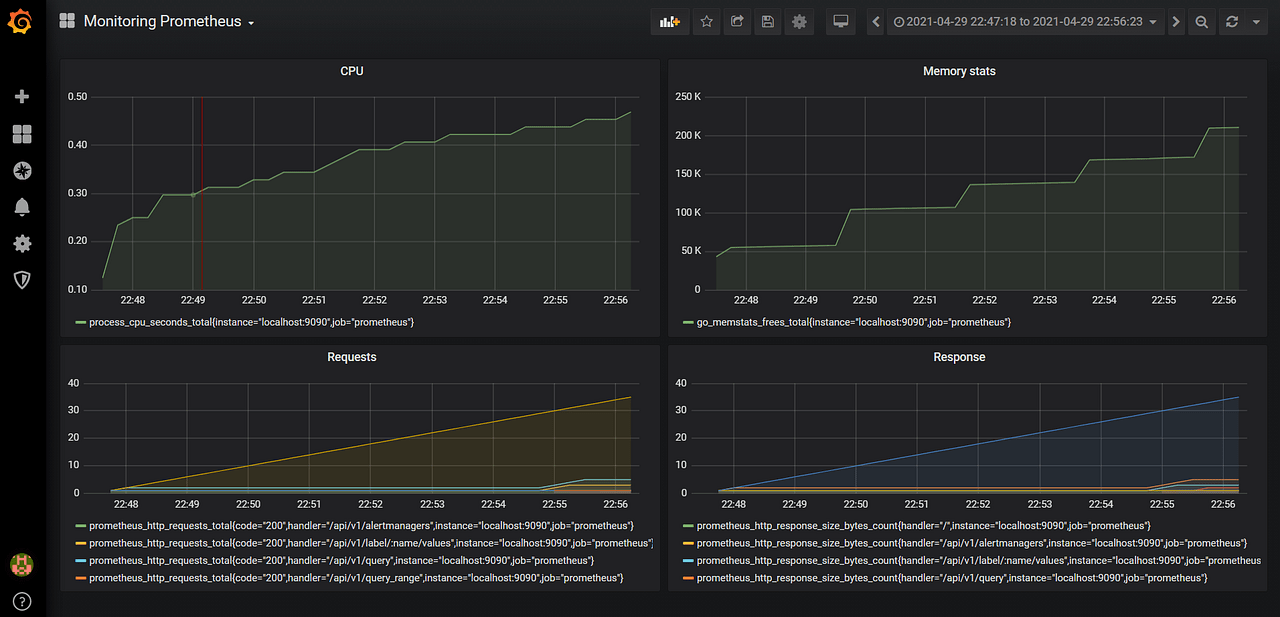The image size is (1280, 617).
Task: Save the dashboard using floppy icon
Action: (x=768, y=21)
